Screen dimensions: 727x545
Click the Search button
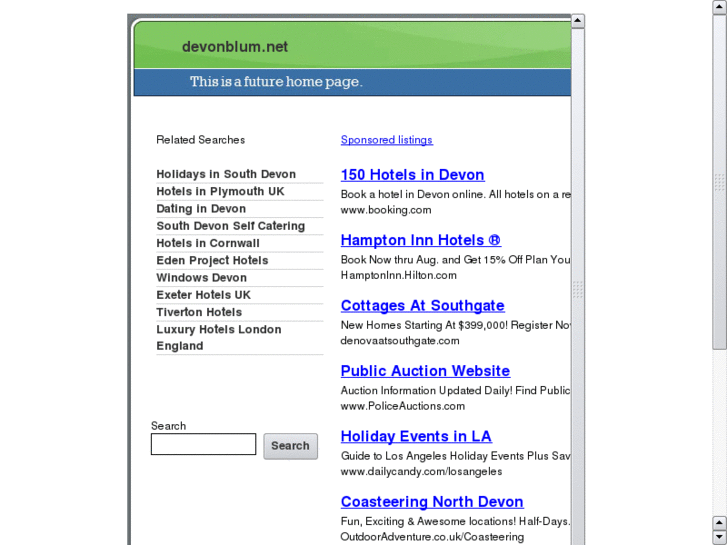tap(291, 446)
